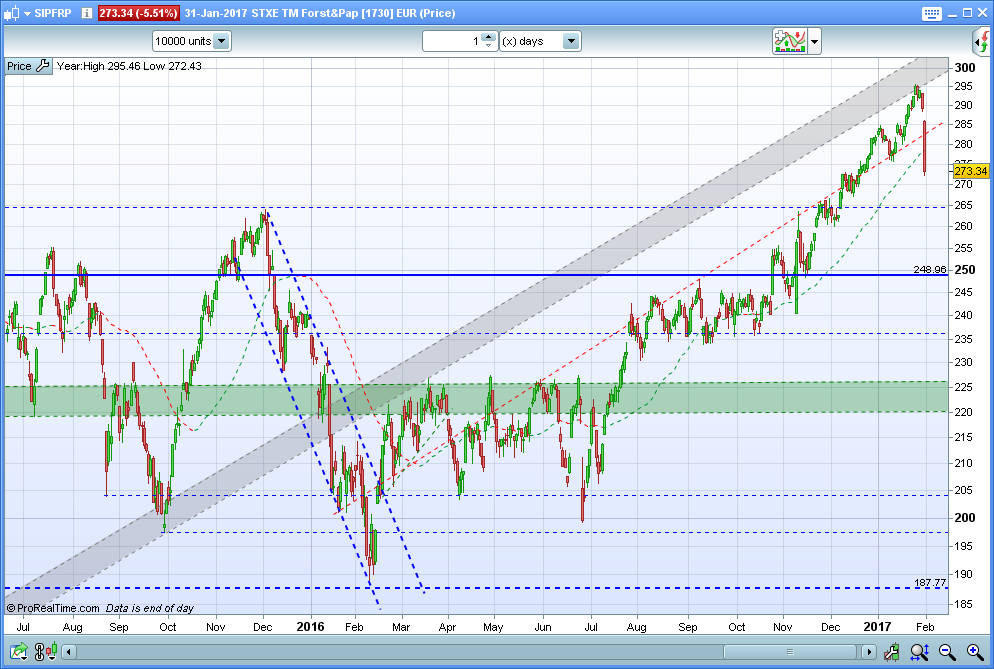Click the ProRealTime.com copyright text

coord(53,608)
